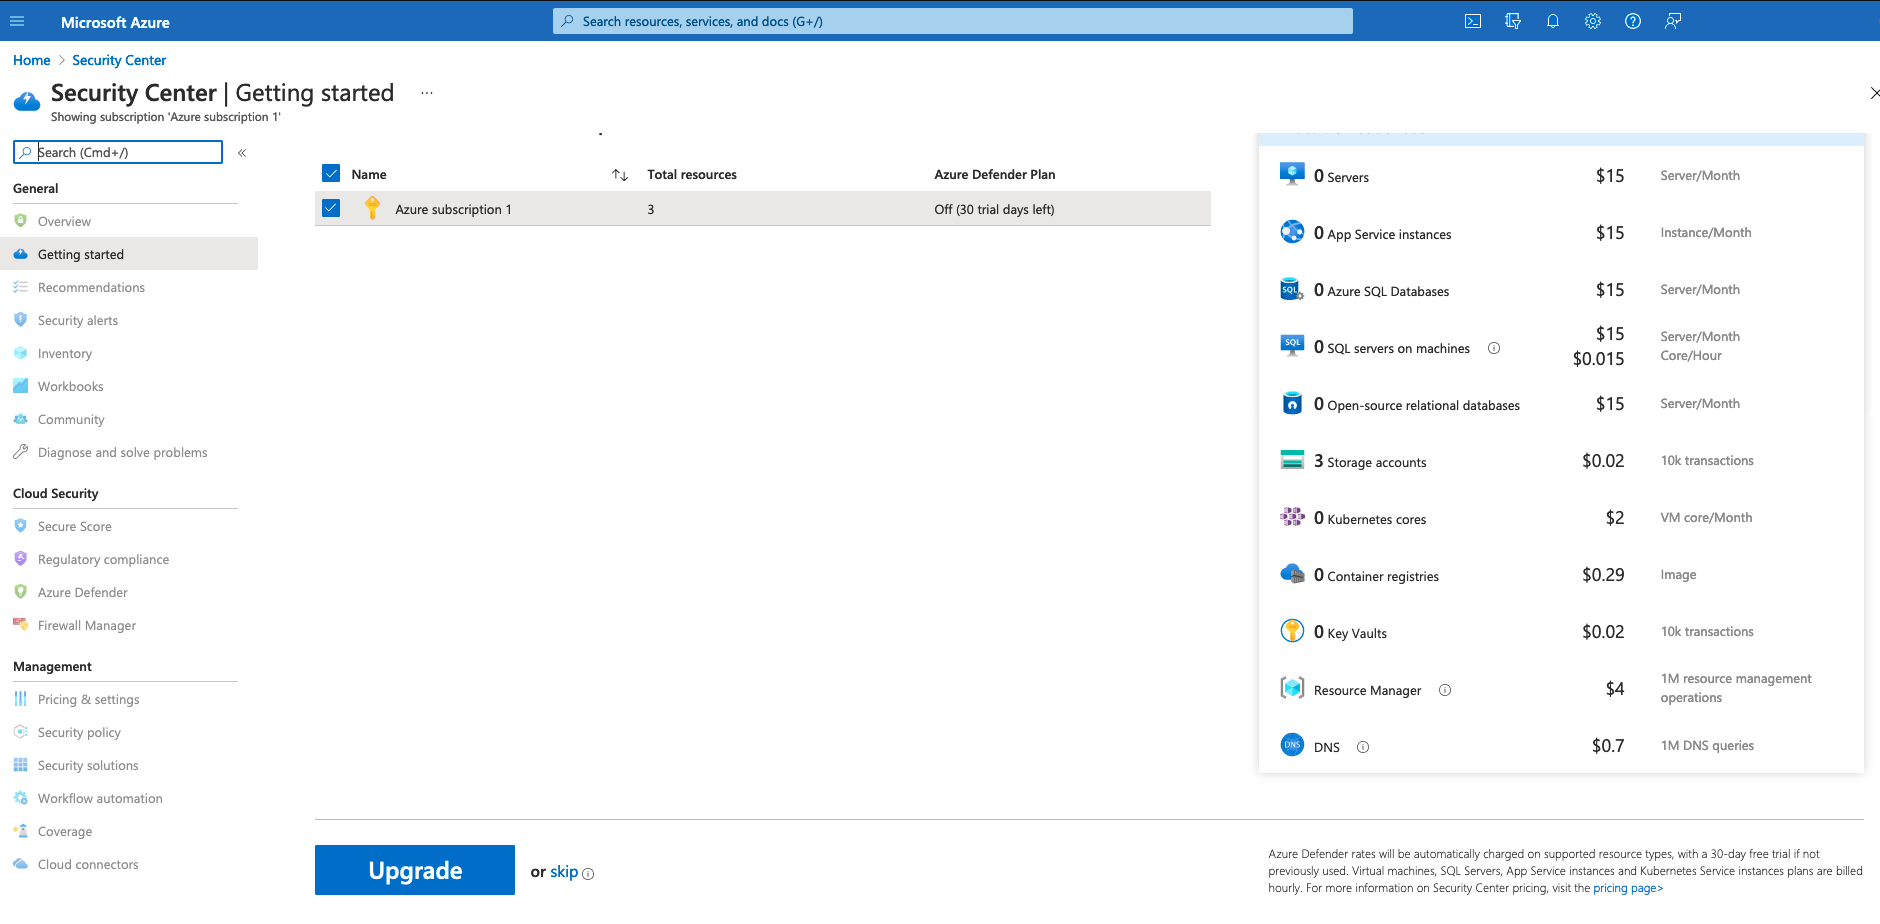Uncheck the Azure subscription 1 checkbox
The height and width of the screenshot is (924, 1880).
click(331, 208)
